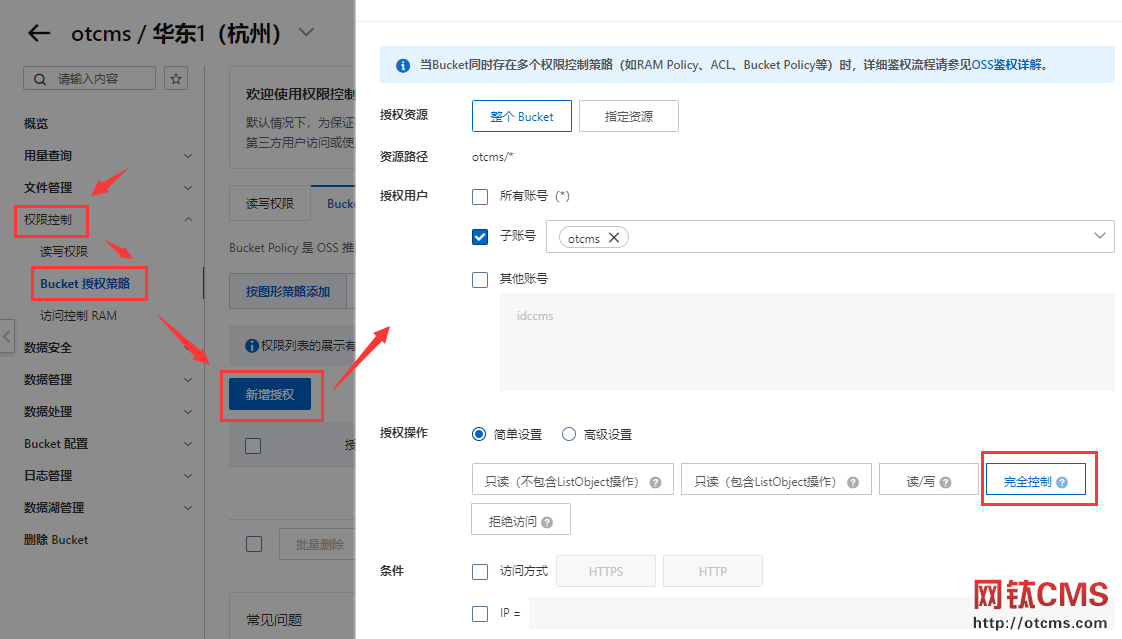Select the 高级设置 radio button
The image size is (1122, 639).
(567, 433)
